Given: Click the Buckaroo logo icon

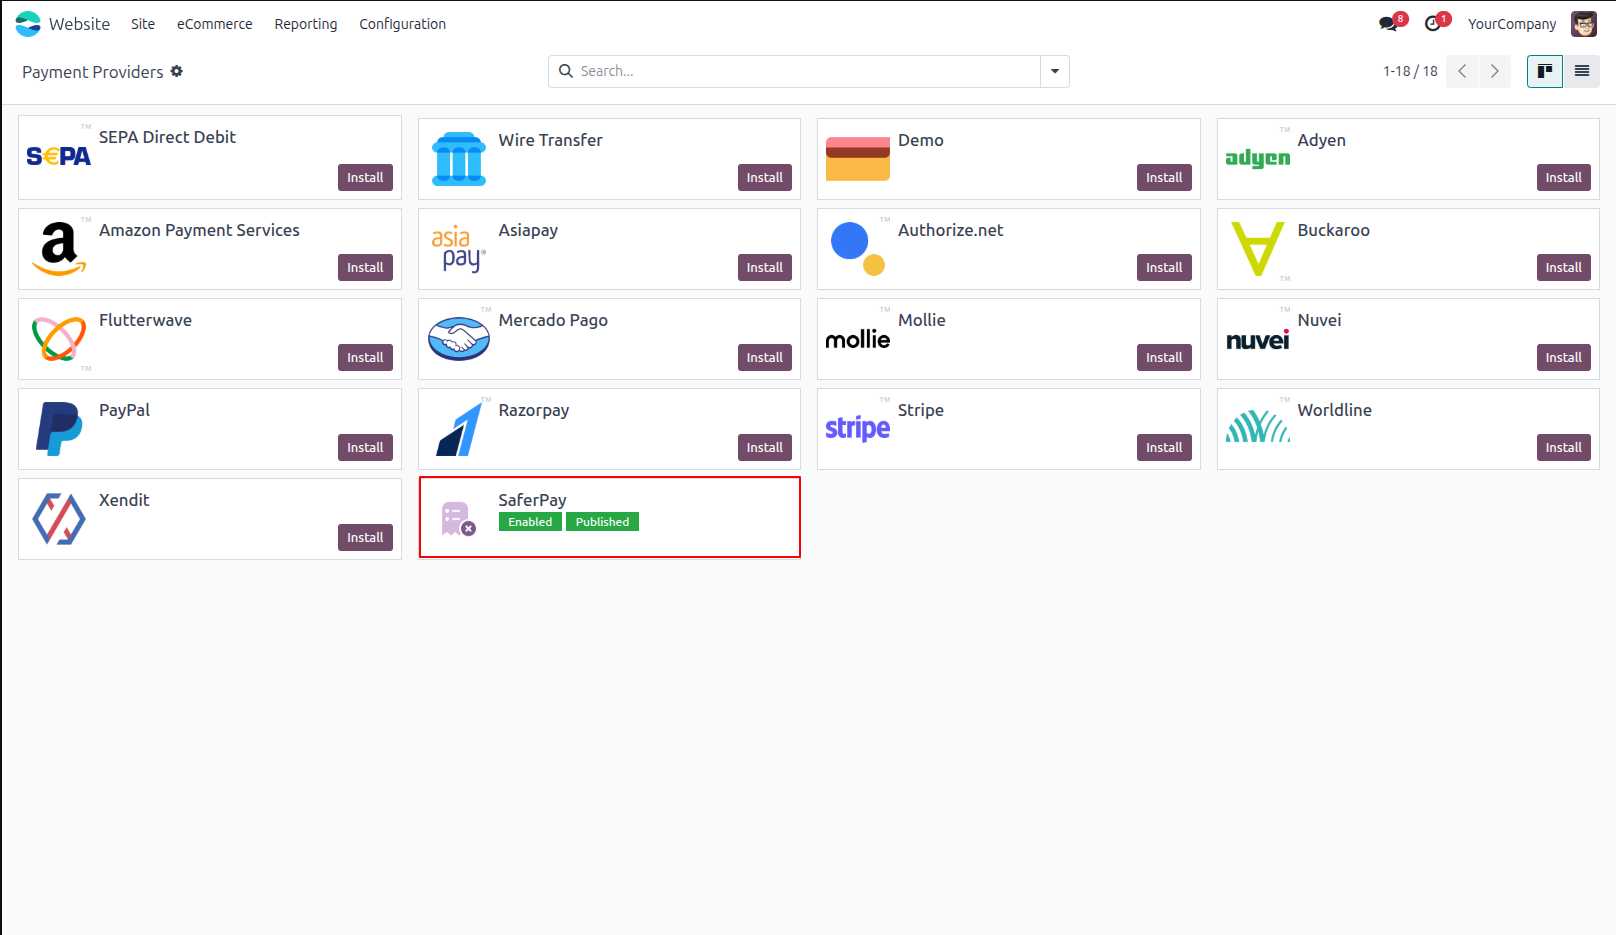Looking at the screenshot, I should 1258,249.
